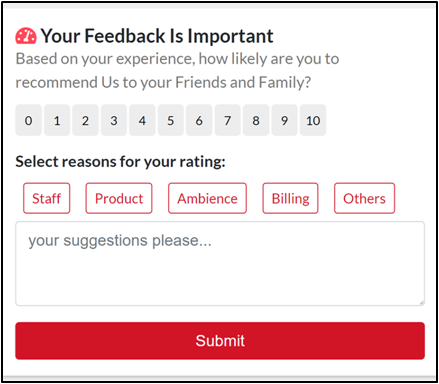Screen dimensions: 439x384
Task: Select the rating 5 box
Action: (x=171, y=120)
